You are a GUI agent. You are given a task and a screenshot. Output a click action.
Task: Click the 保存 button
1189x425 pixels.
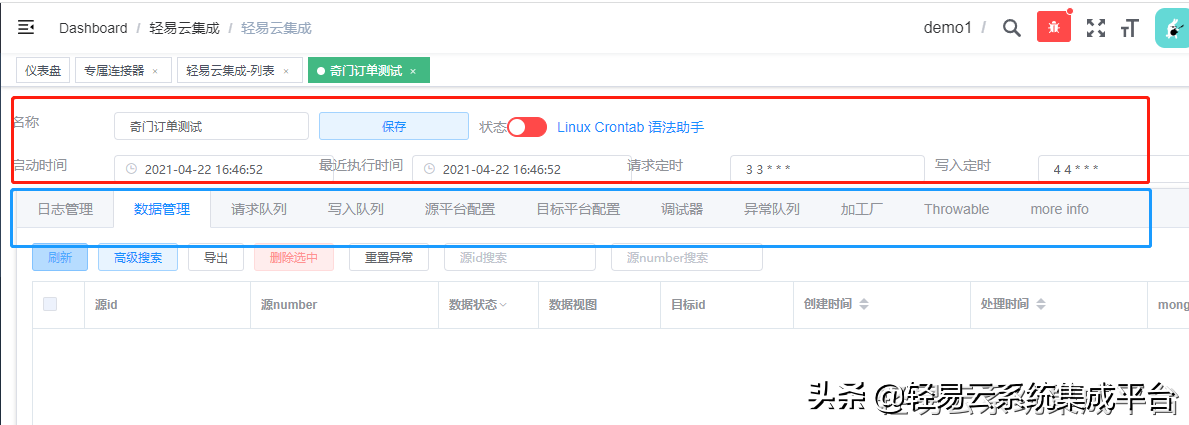pyautogui.click(x=394, y=126)
